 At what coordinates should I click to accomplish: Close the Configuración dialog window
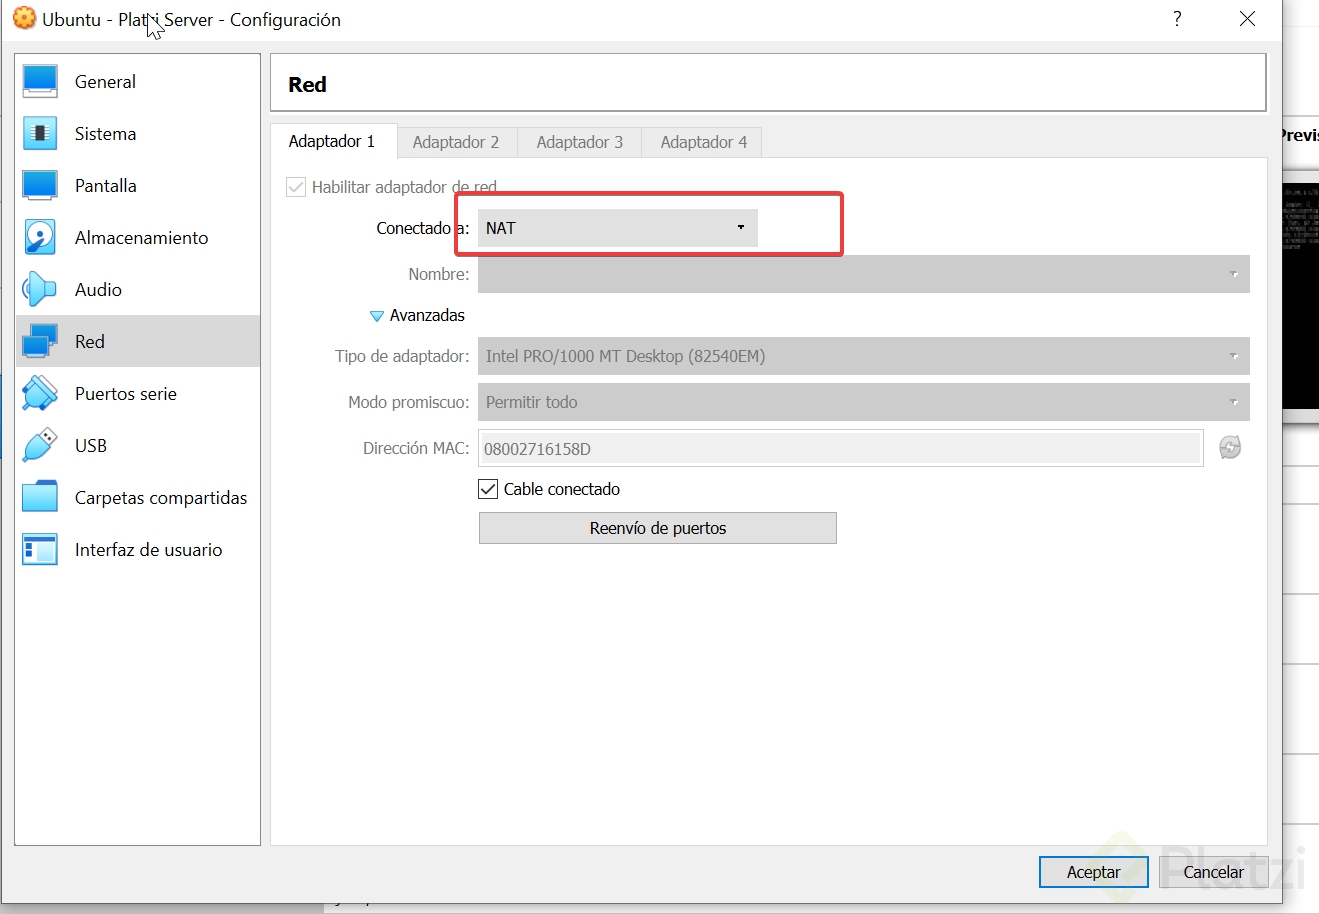coord(1247,19)
